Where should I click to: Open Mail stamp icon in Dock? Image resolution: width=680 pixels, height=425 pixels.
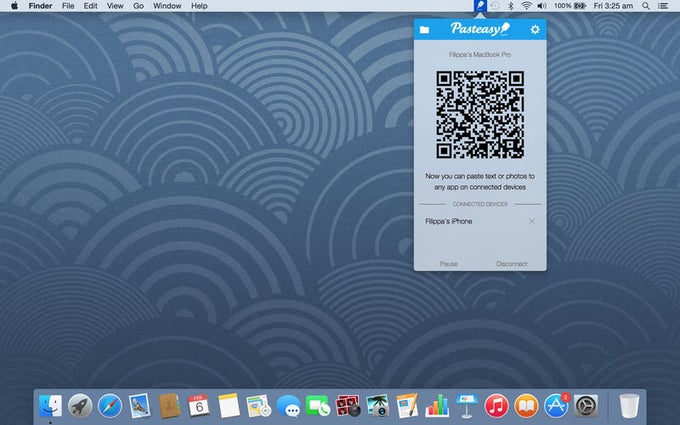pos(140,406)
